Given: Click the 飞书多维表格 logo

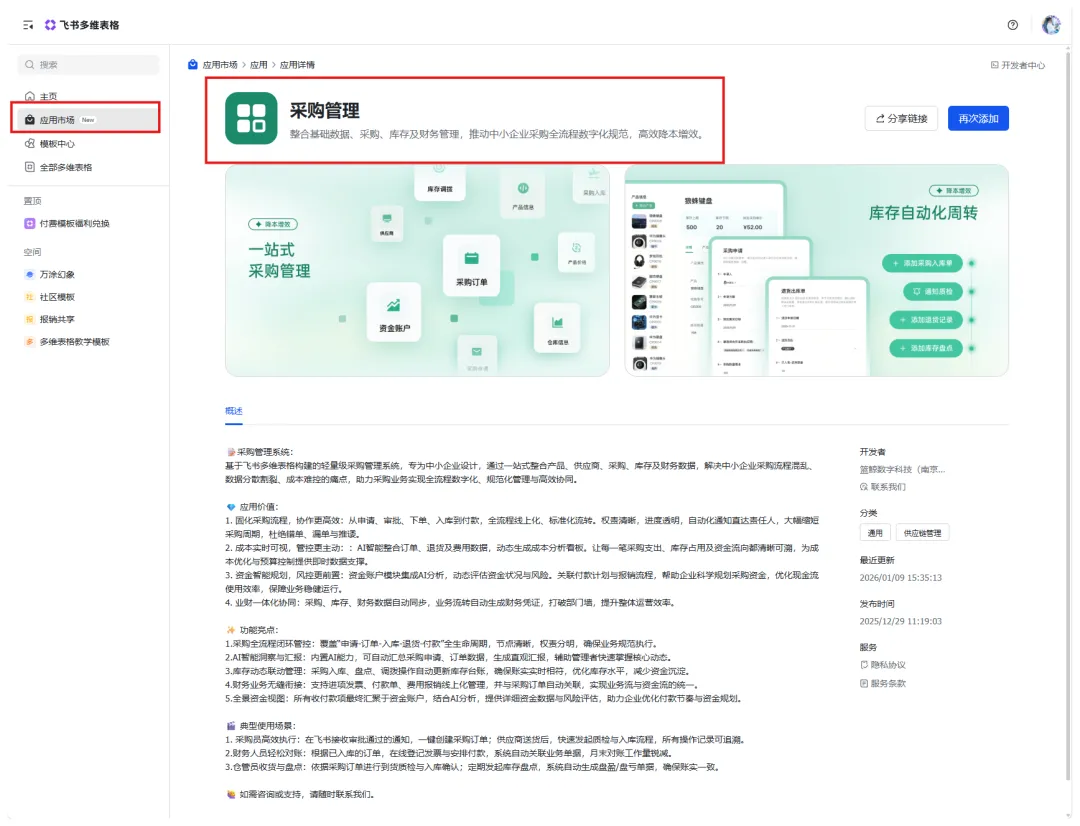Looking at the screenshot, I should pos(82,25).
